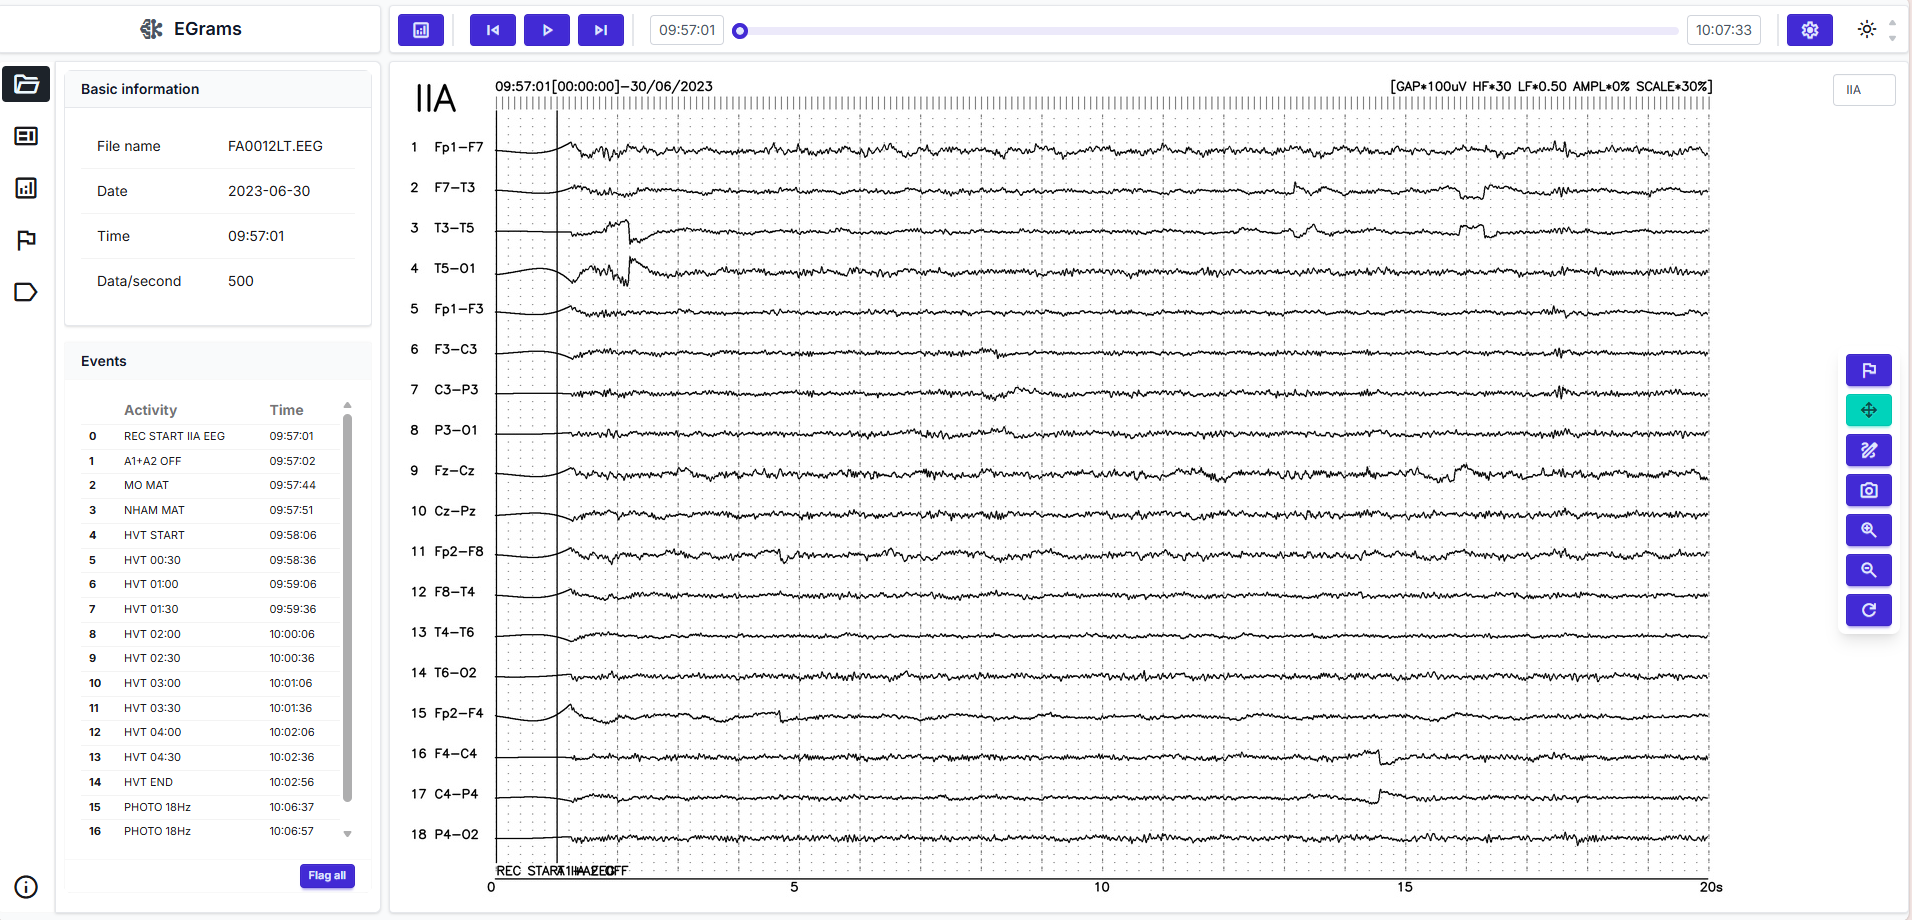Zoom in on the EEG chart

click(x=1868, y=530)
